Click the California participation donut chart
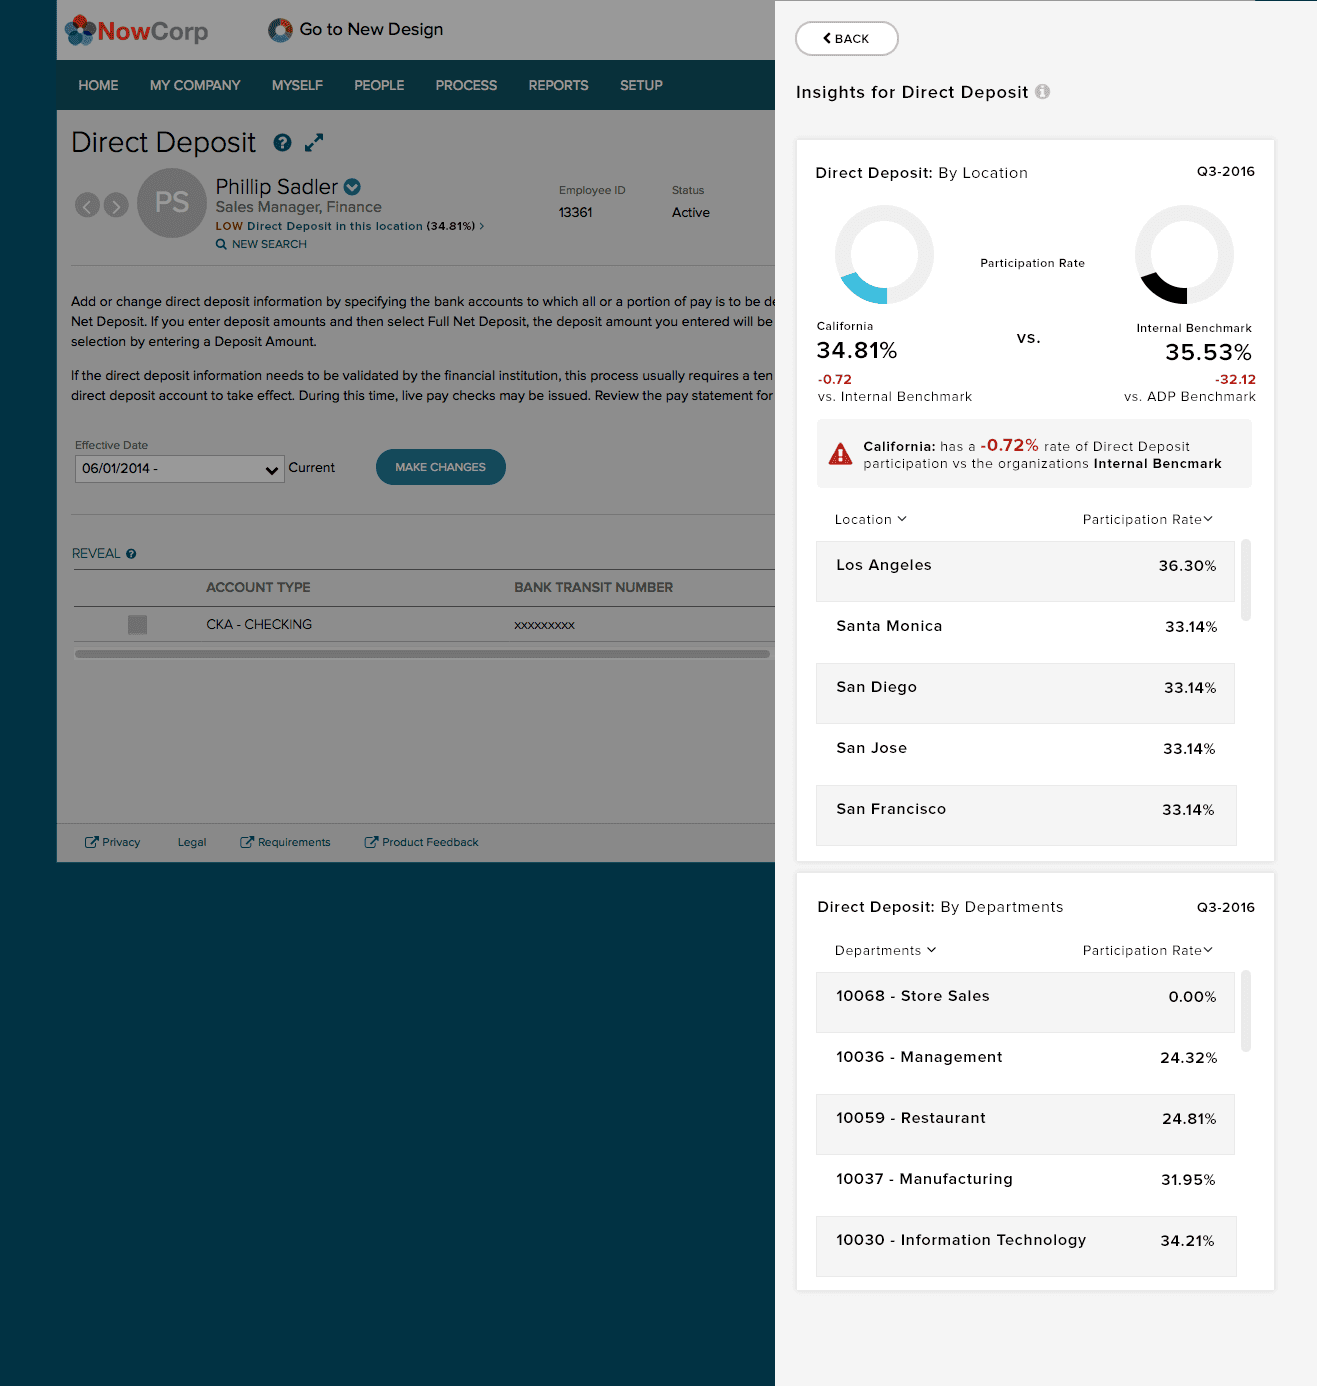The image size is (1317, 1386). pyautogui.click(x=884, y=254)
